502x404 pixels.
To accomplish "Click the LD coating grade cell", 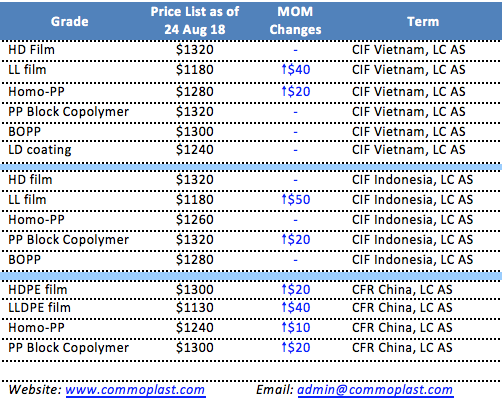I will pyautogui.click(x=40, y=150).
